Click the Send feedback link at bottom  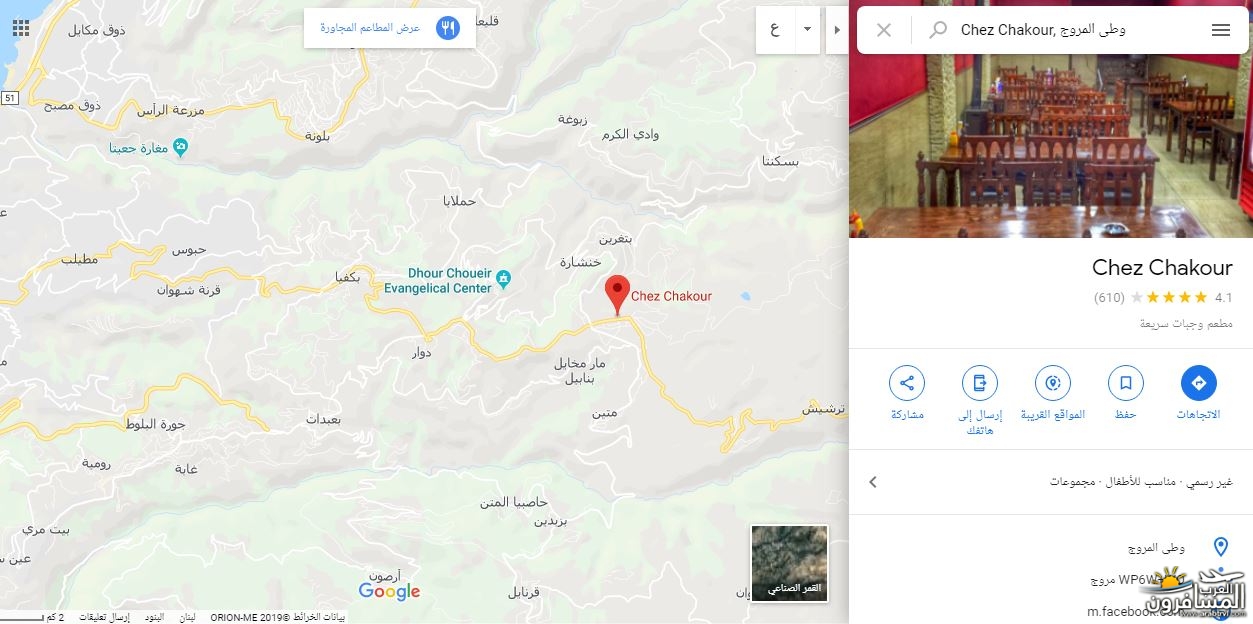104,617
